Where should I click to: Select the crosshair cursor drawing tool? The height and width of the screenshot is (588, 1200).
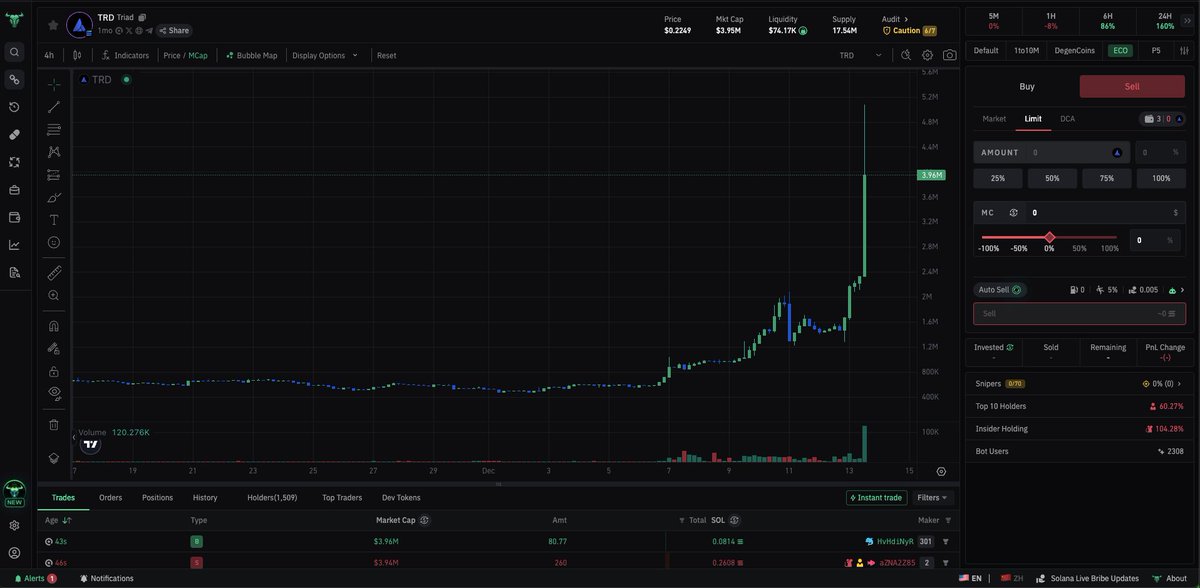point(54,84)
